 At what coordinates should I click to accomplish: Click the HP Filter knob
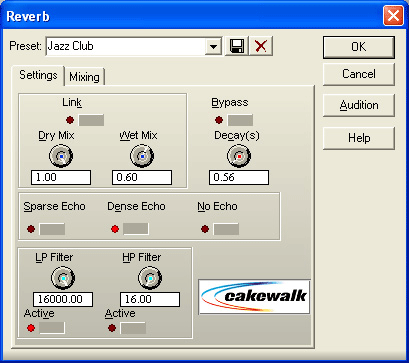pos(150,278)
